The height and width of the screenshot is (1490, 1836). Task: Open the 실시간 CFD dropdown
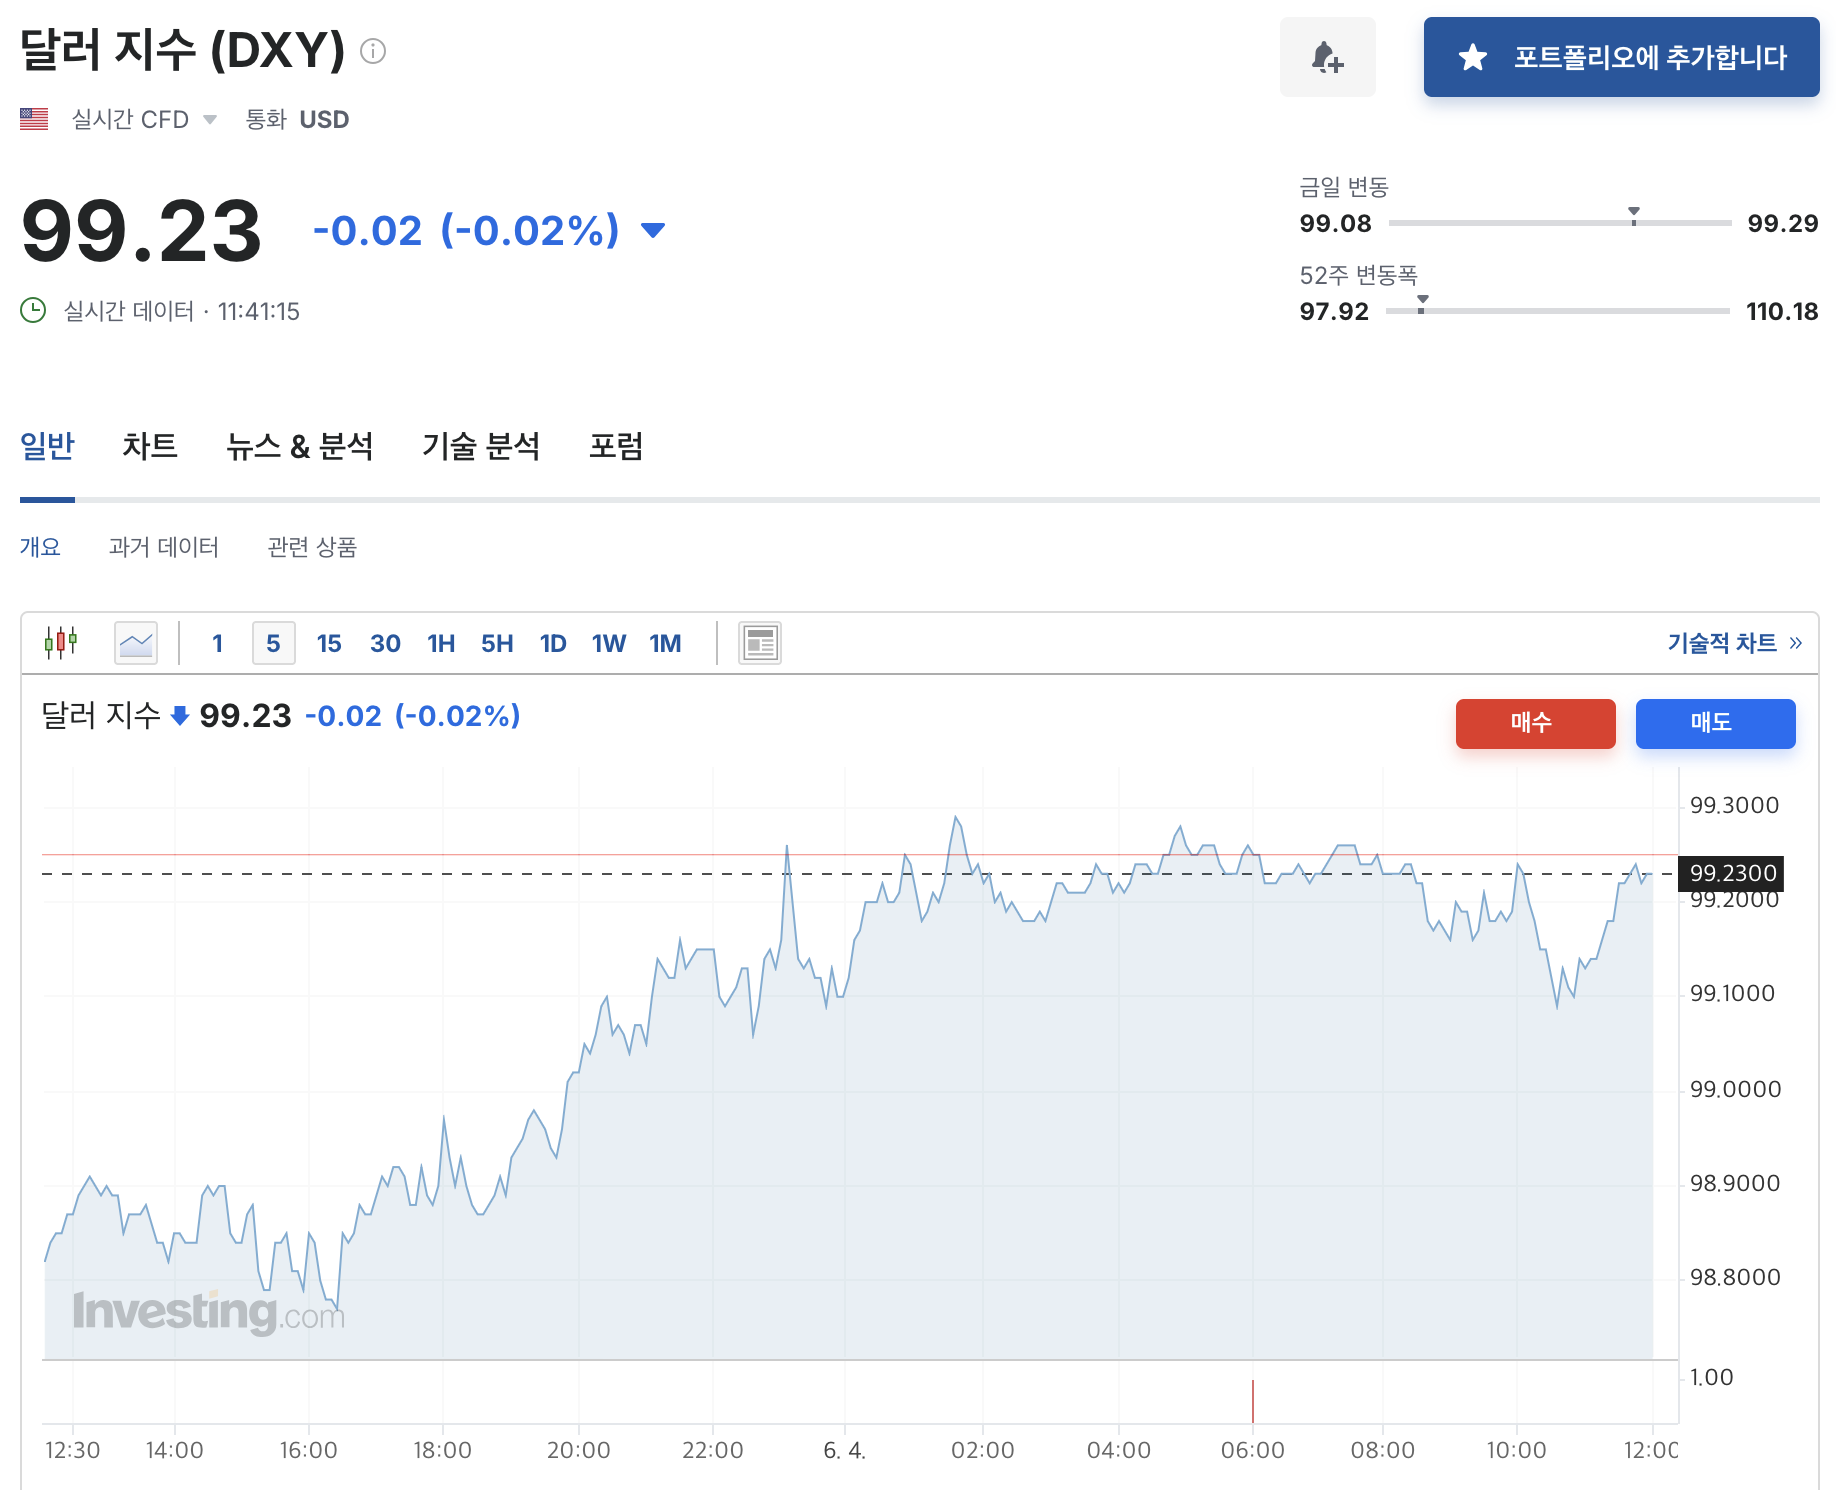(144, 119)
